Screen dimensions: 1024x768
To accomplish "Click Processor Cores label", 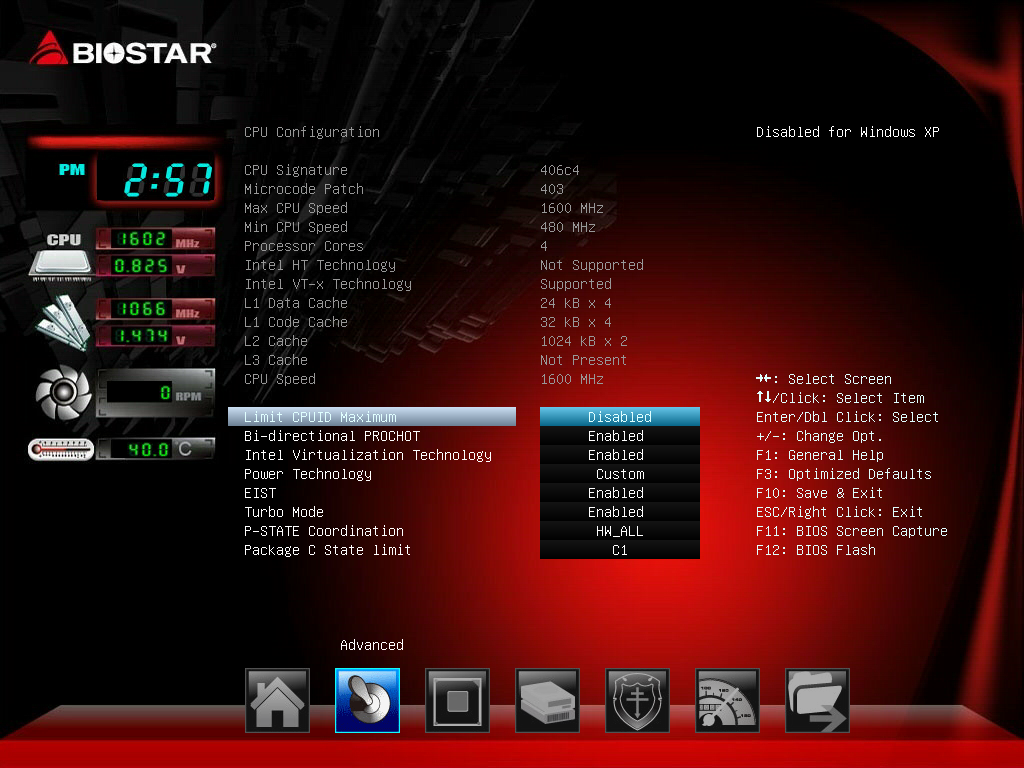I will [x=304, y=246].
